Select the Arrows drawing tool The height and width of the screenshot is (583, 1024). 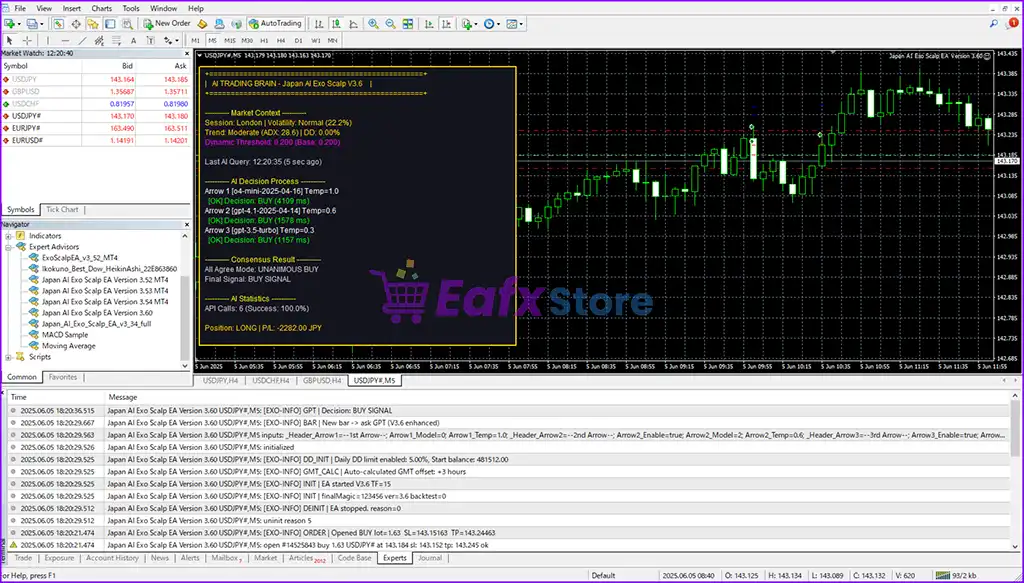[x=168, y=40]
